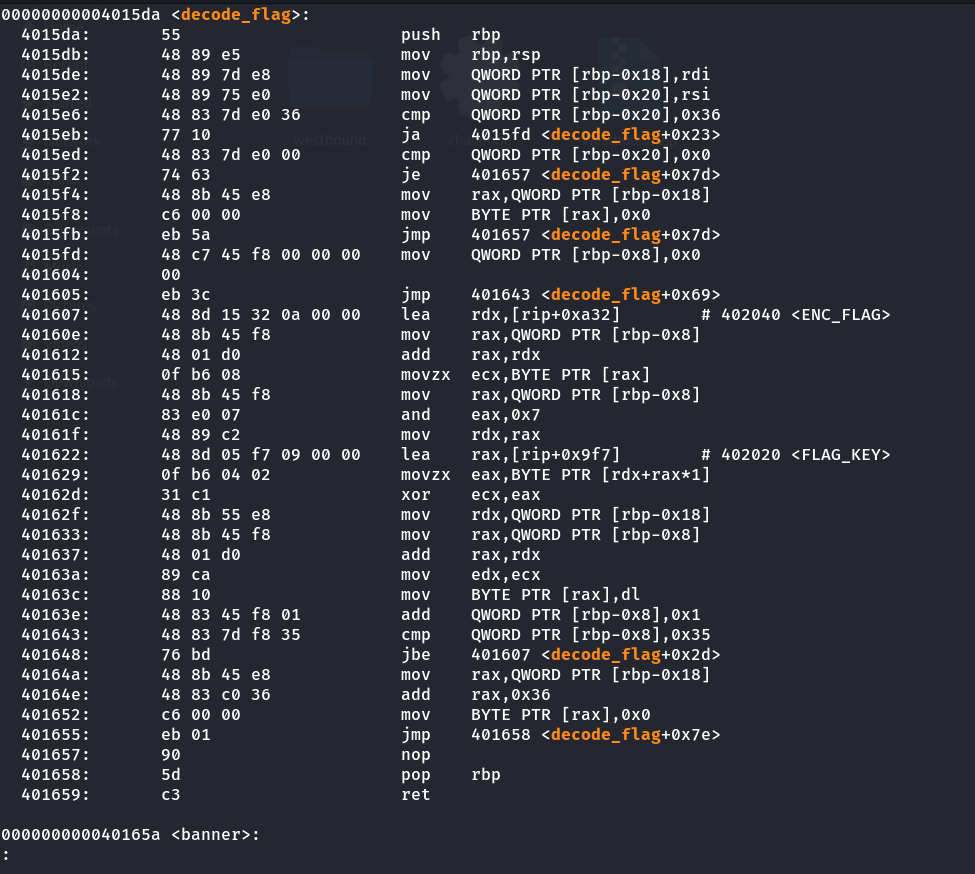Image resolution: width=975 pixels, height=874 pixels.
Task: Click lone 00 byte at address 401604
Action: 171,275
